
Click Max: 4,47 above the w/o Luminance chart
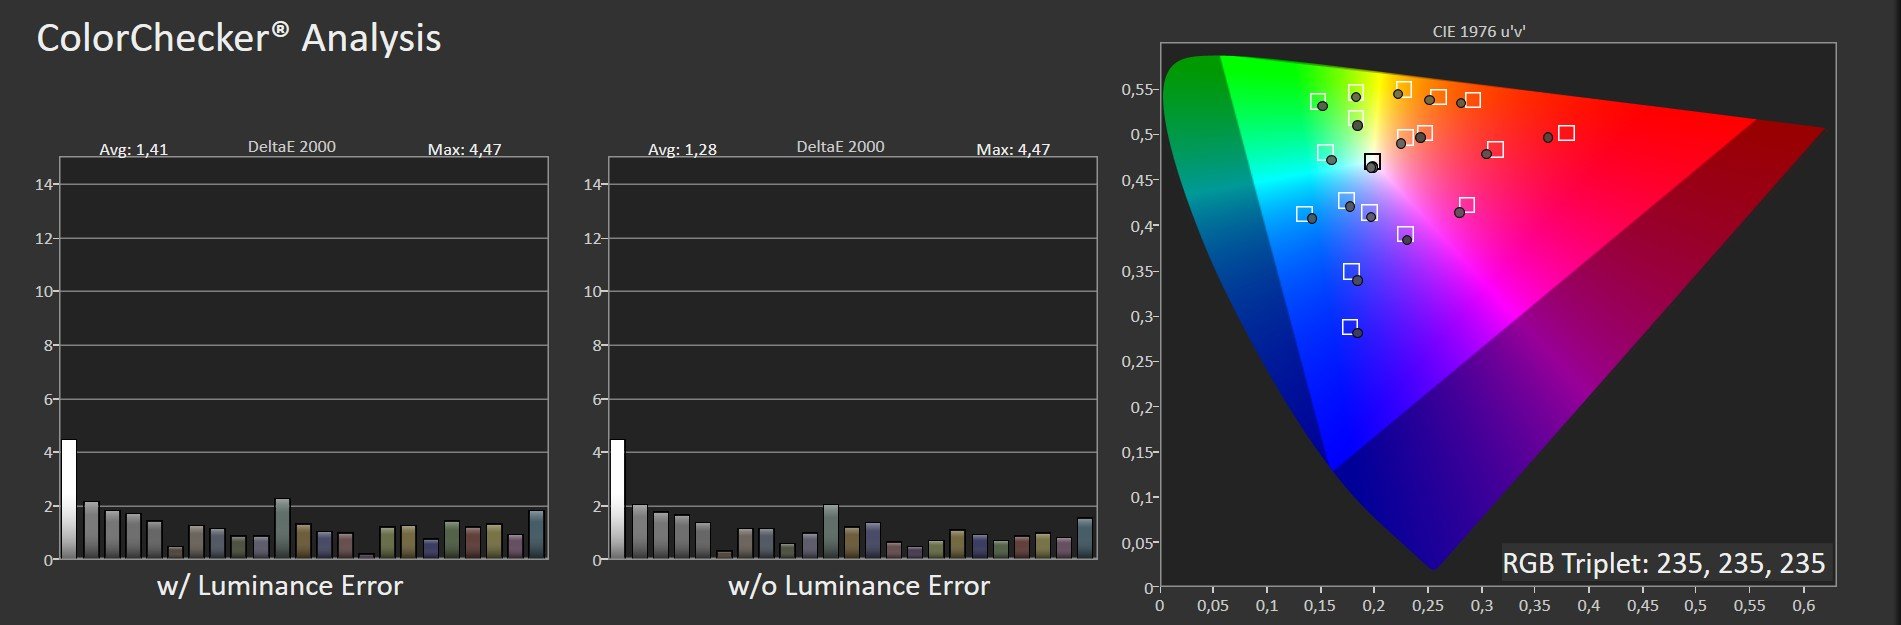tap(1013, 150)
